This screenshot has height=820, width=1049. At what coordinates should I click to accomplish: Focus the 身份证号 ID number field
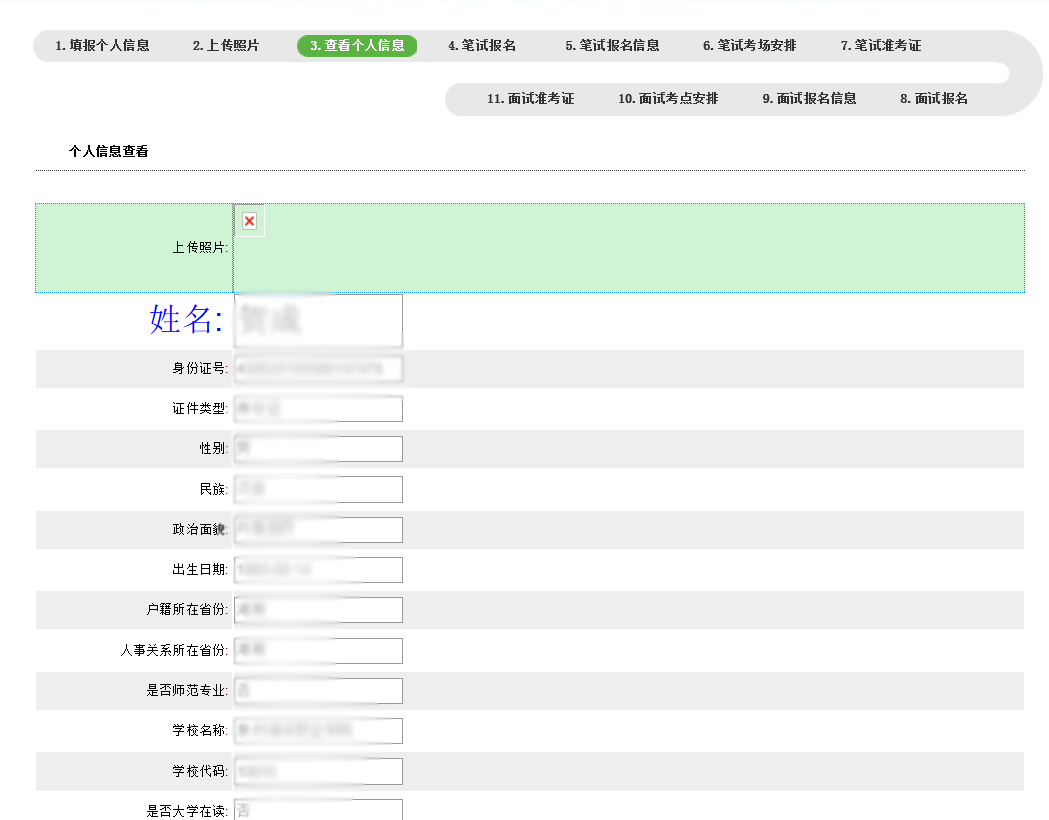click(318, 369)
